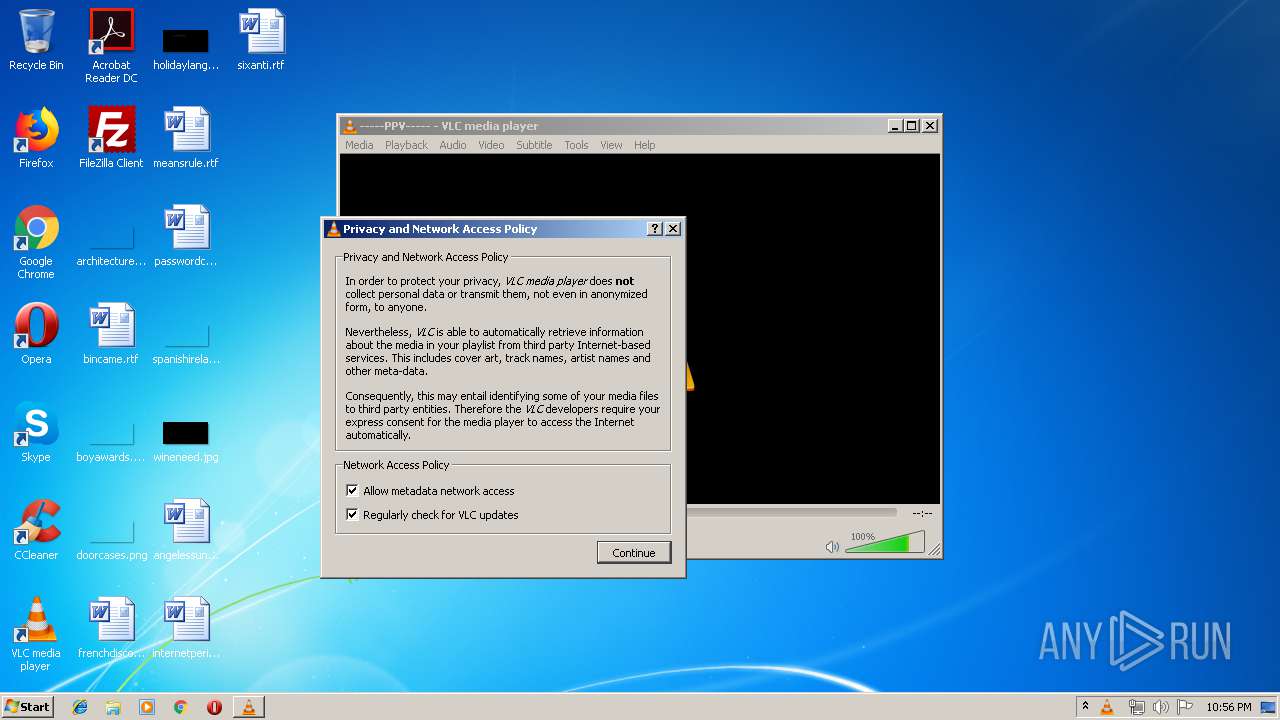This screenshot has width=1280, height=720.
Task: Select wineneed.jpg image icon
Action: click(x=186, y=441)
